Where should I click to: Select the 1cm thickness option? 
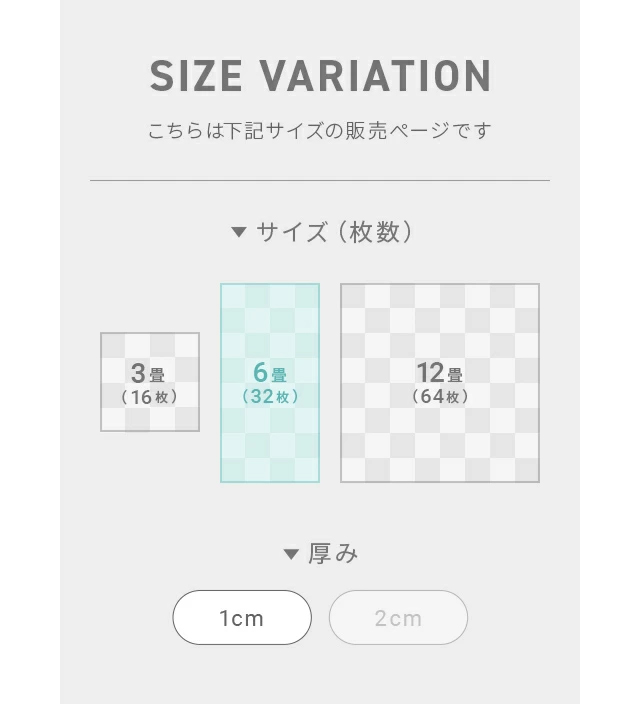coord(242,618)
